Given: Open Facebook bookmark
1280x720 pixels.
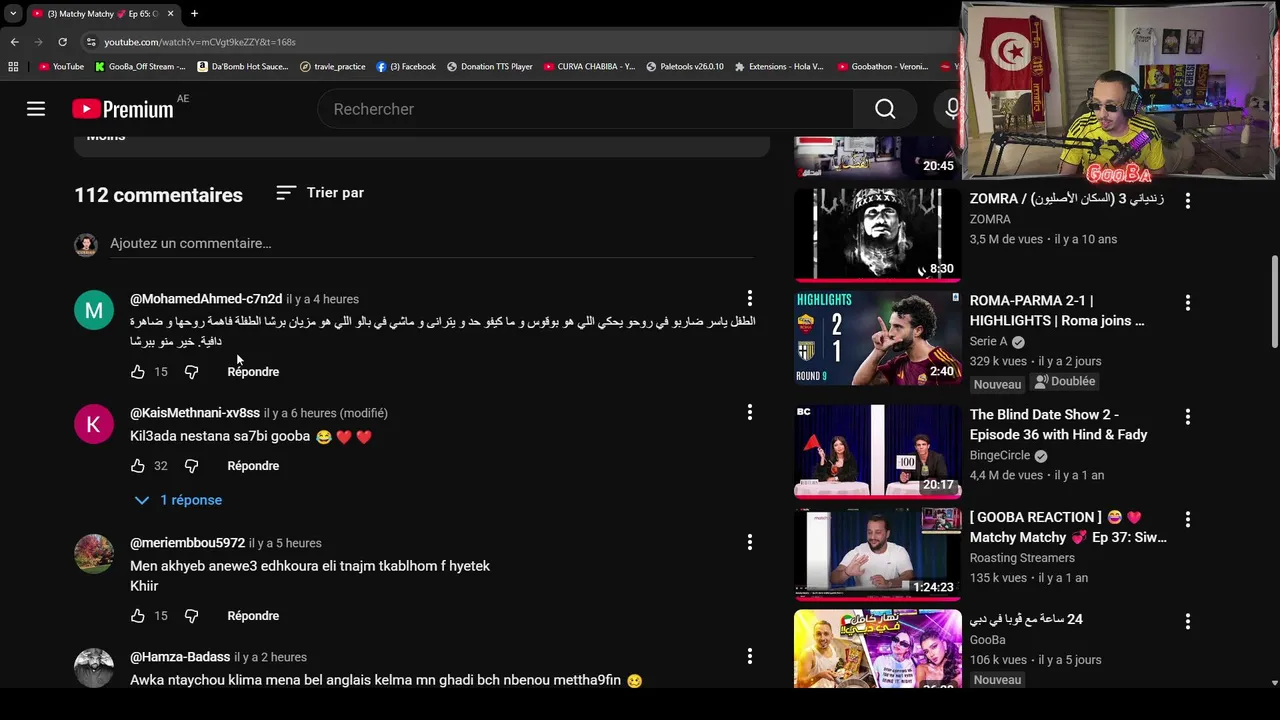Looking at the screenshot, I should pyautogui.click(x=406, y=67).
